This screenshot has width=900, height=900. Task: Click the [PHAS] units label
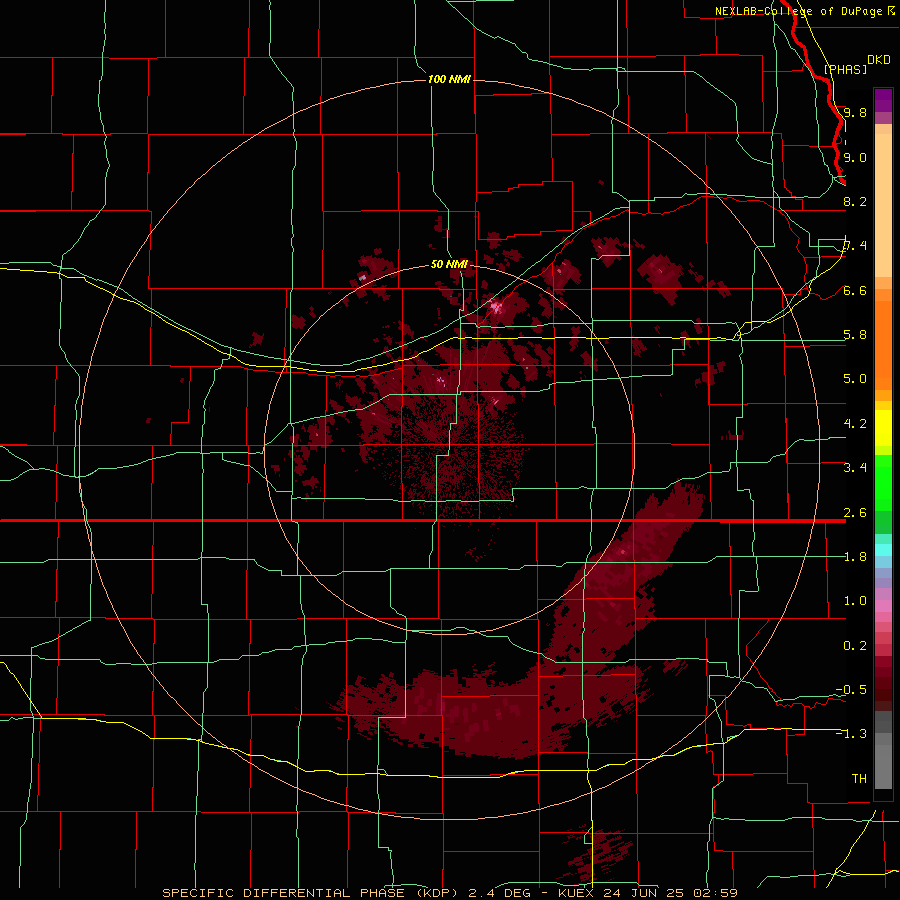coord(845,69)
